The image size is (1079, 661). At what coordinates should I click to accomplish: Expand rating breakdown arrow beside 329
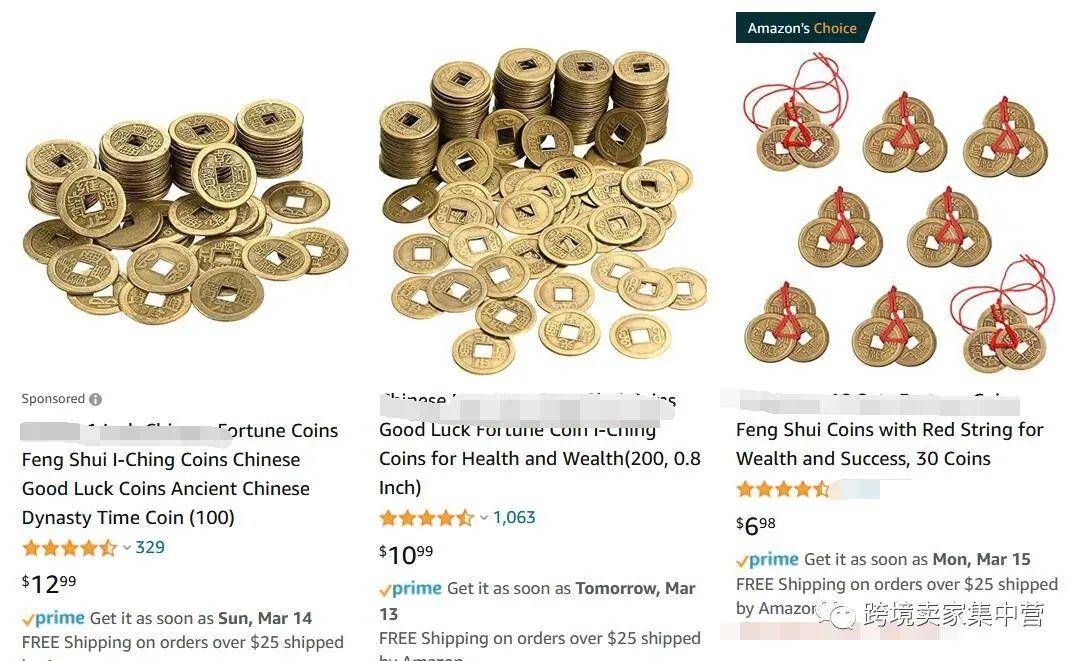127,548
